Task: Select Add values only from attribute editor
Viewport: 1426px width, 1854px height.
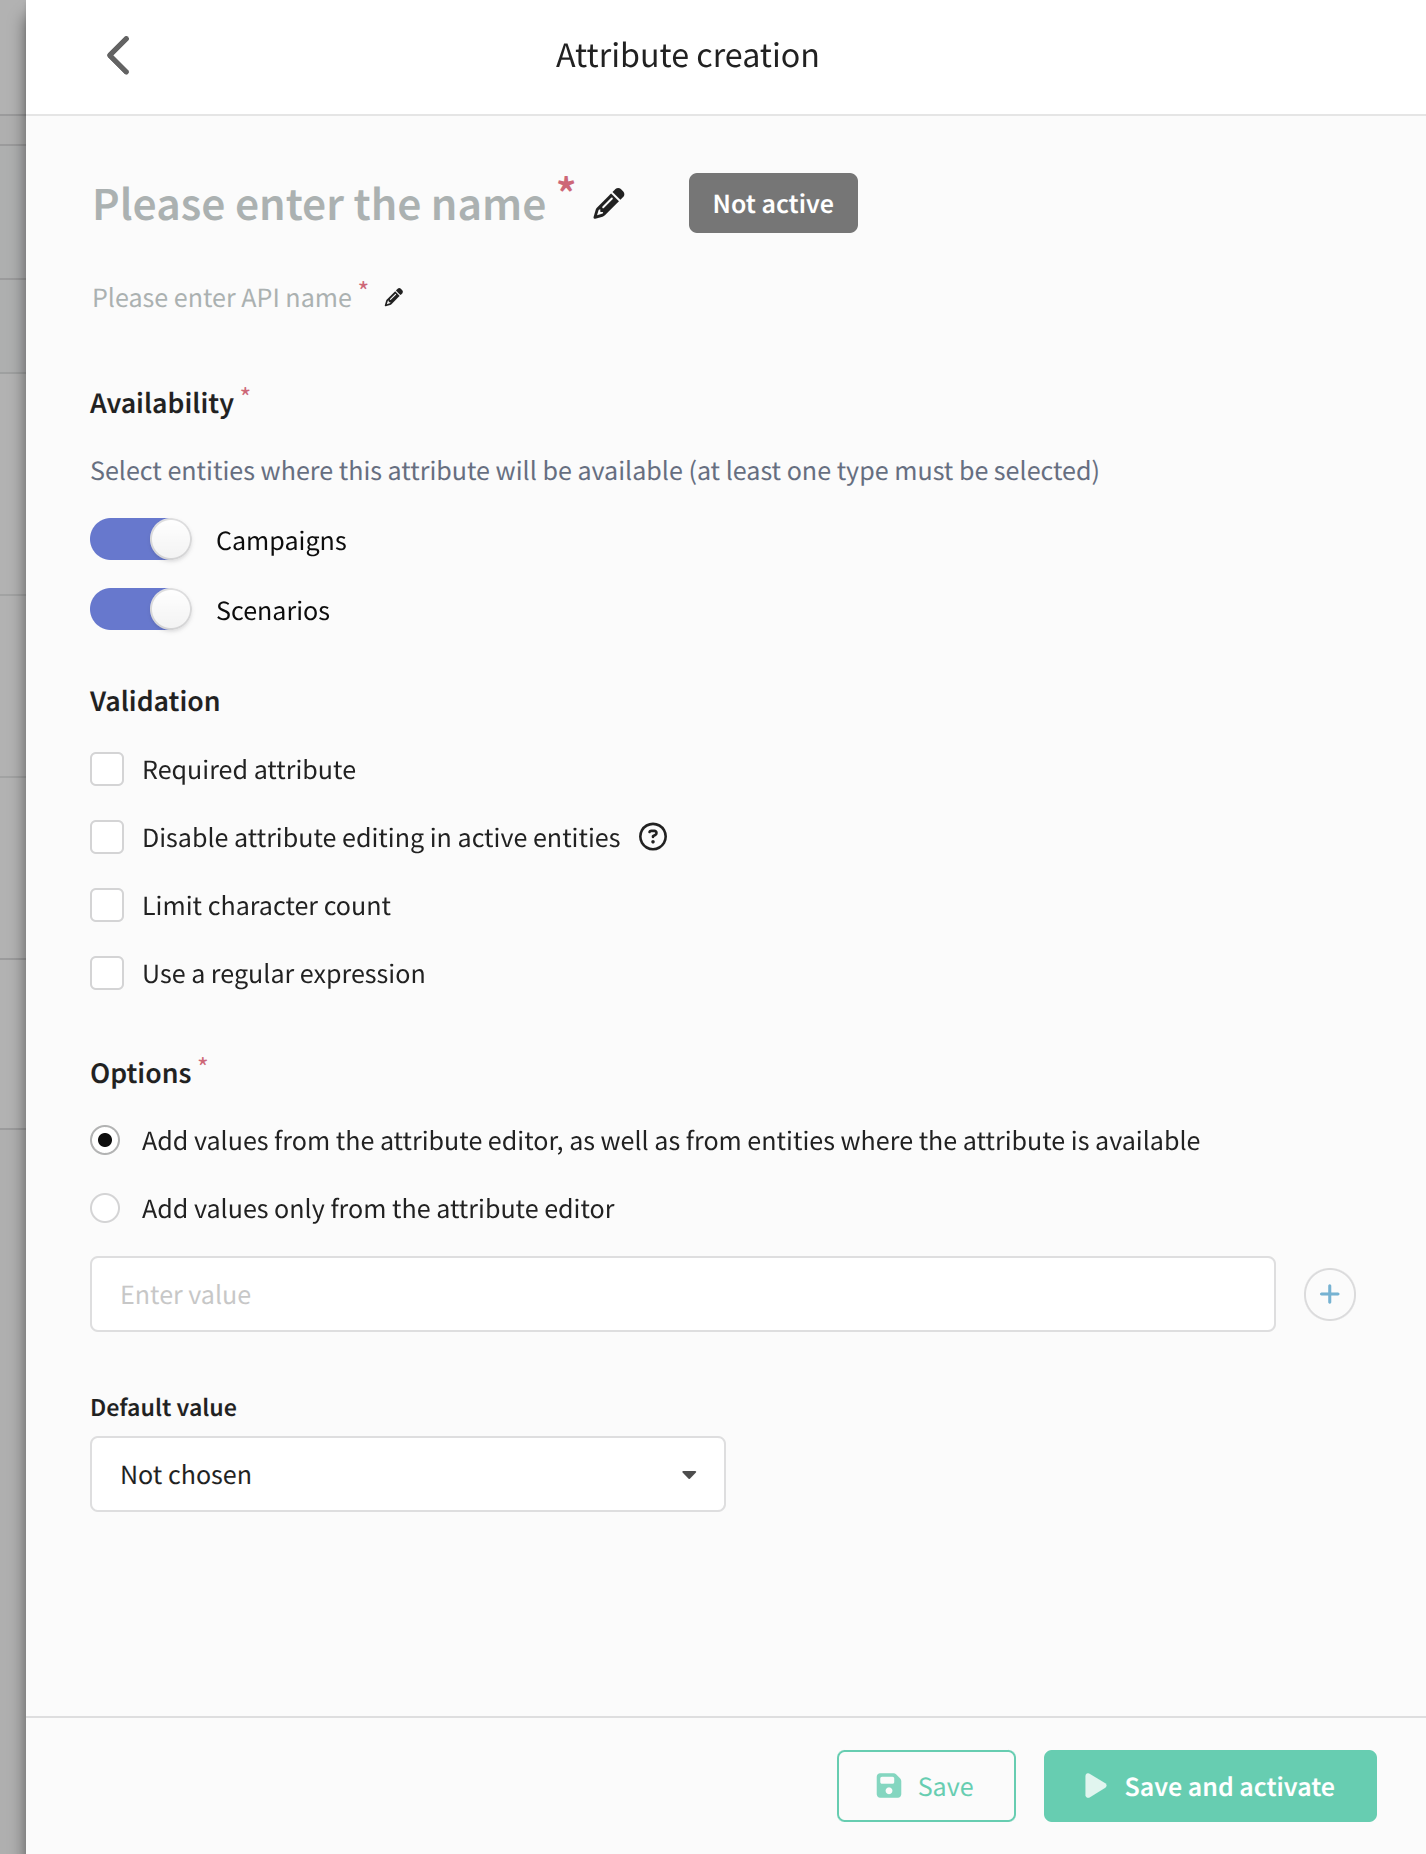Action: pyautogui.click(x=106, y=1208)
